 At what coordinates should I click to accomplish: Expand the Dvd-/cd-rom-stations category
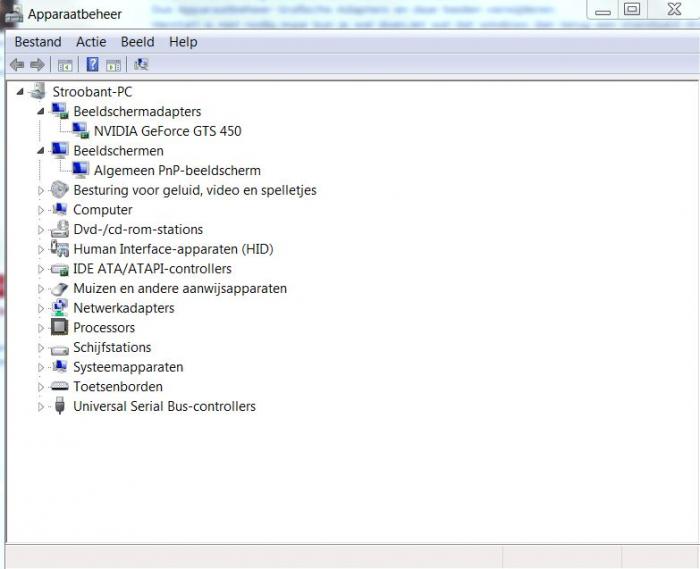click(41, 230)
